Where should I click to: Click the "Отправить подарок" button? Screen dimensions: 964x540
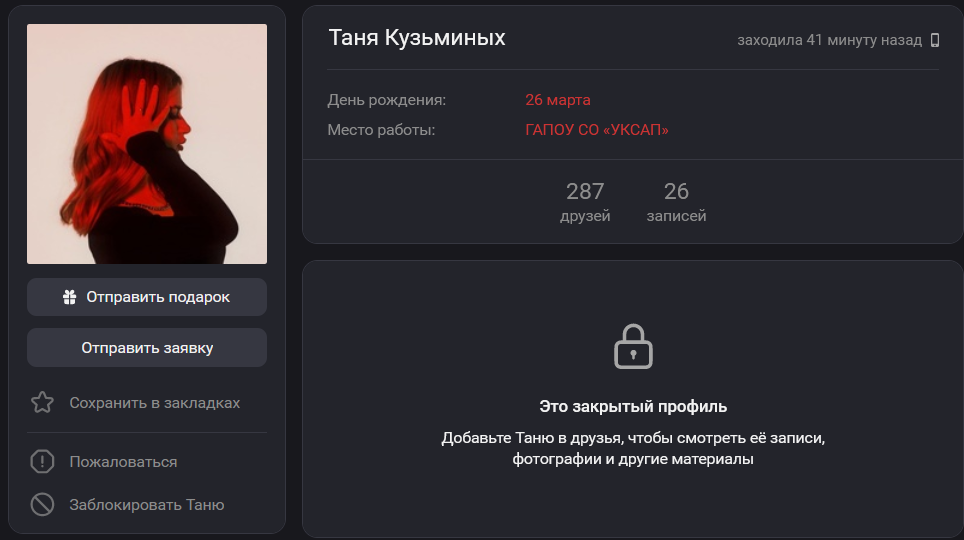click(147, 297)
